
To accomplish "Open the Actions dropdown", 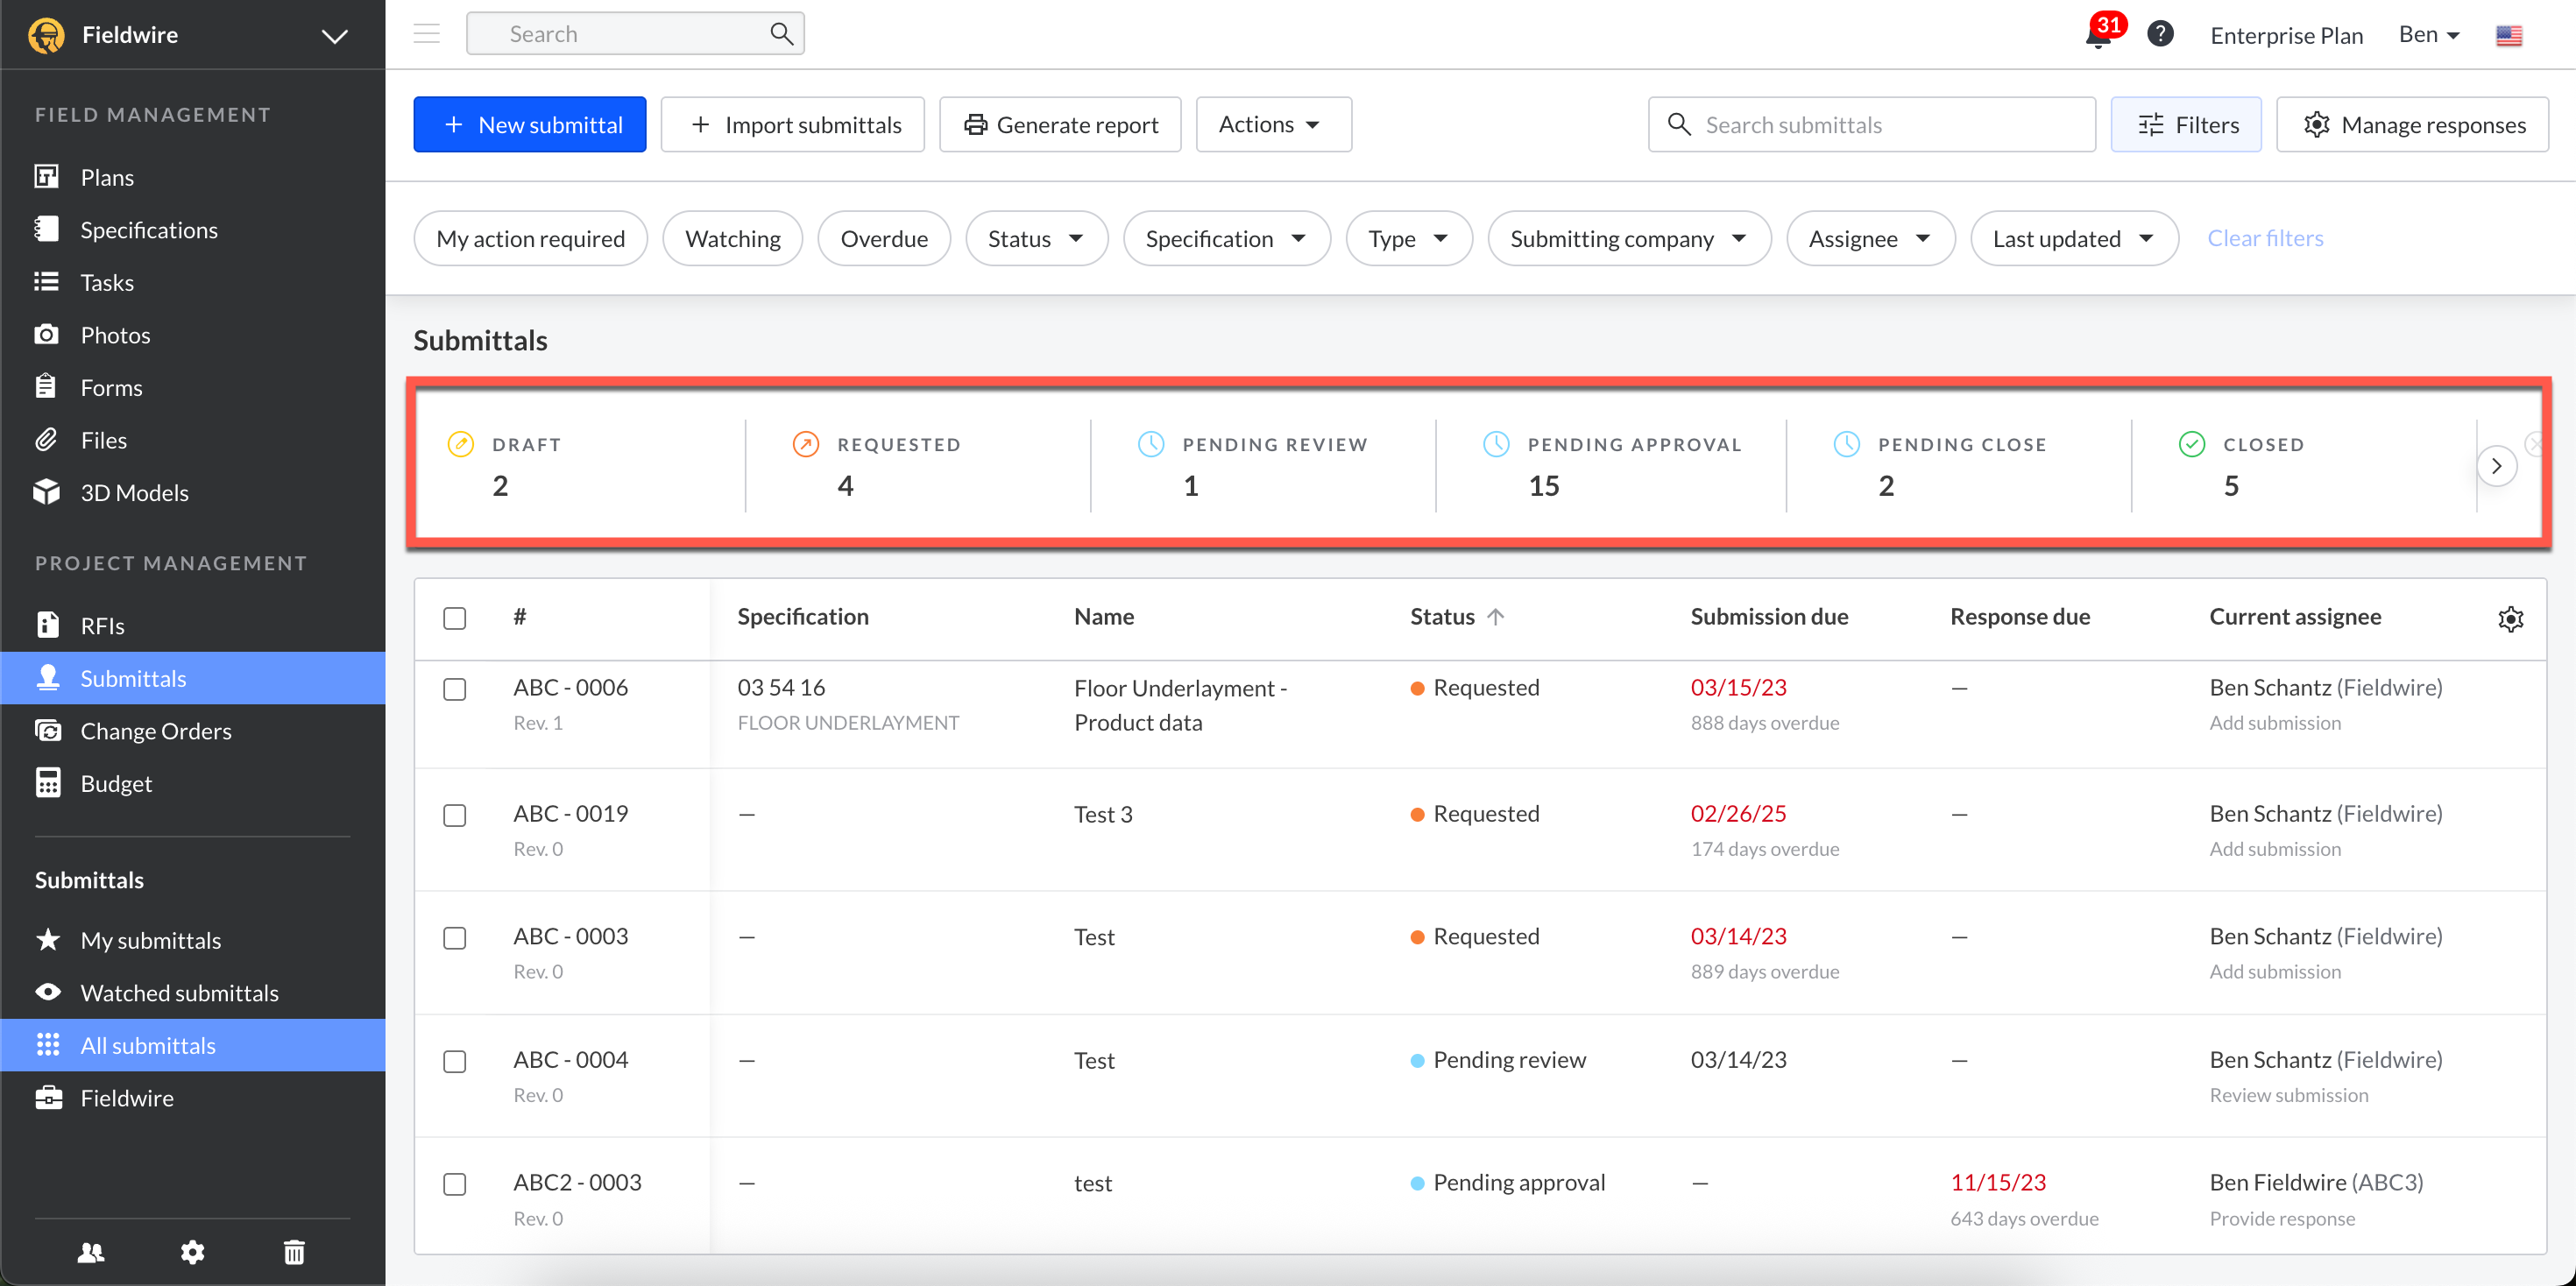I will [1273, 125].
